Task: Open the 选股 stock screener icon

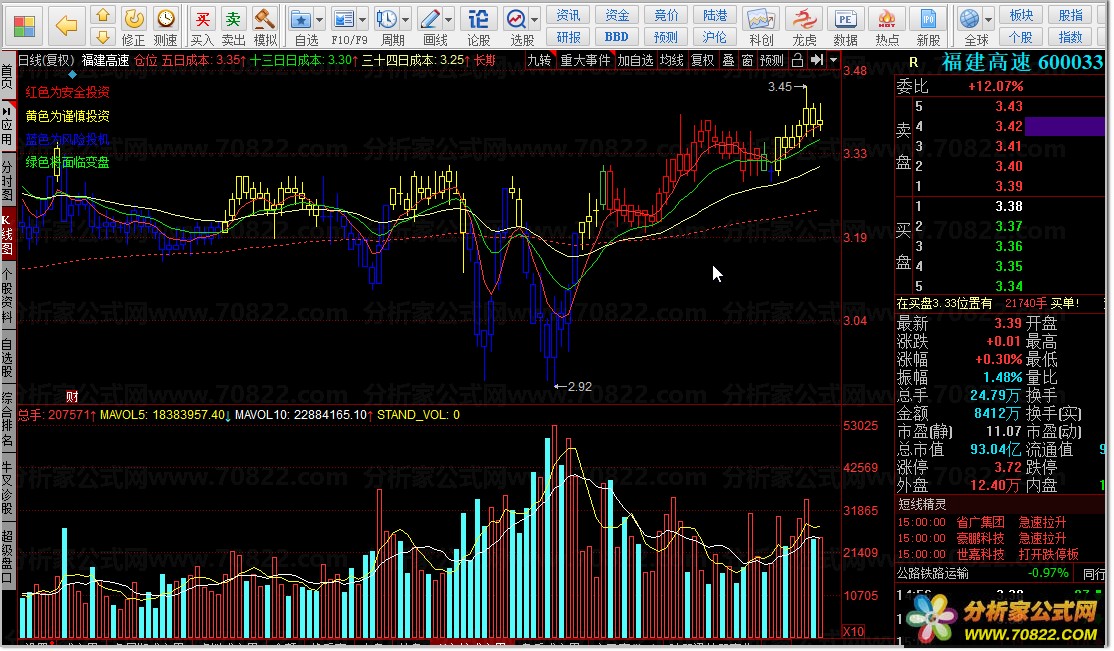Action: pyautogui.click(x=516, y=19)
